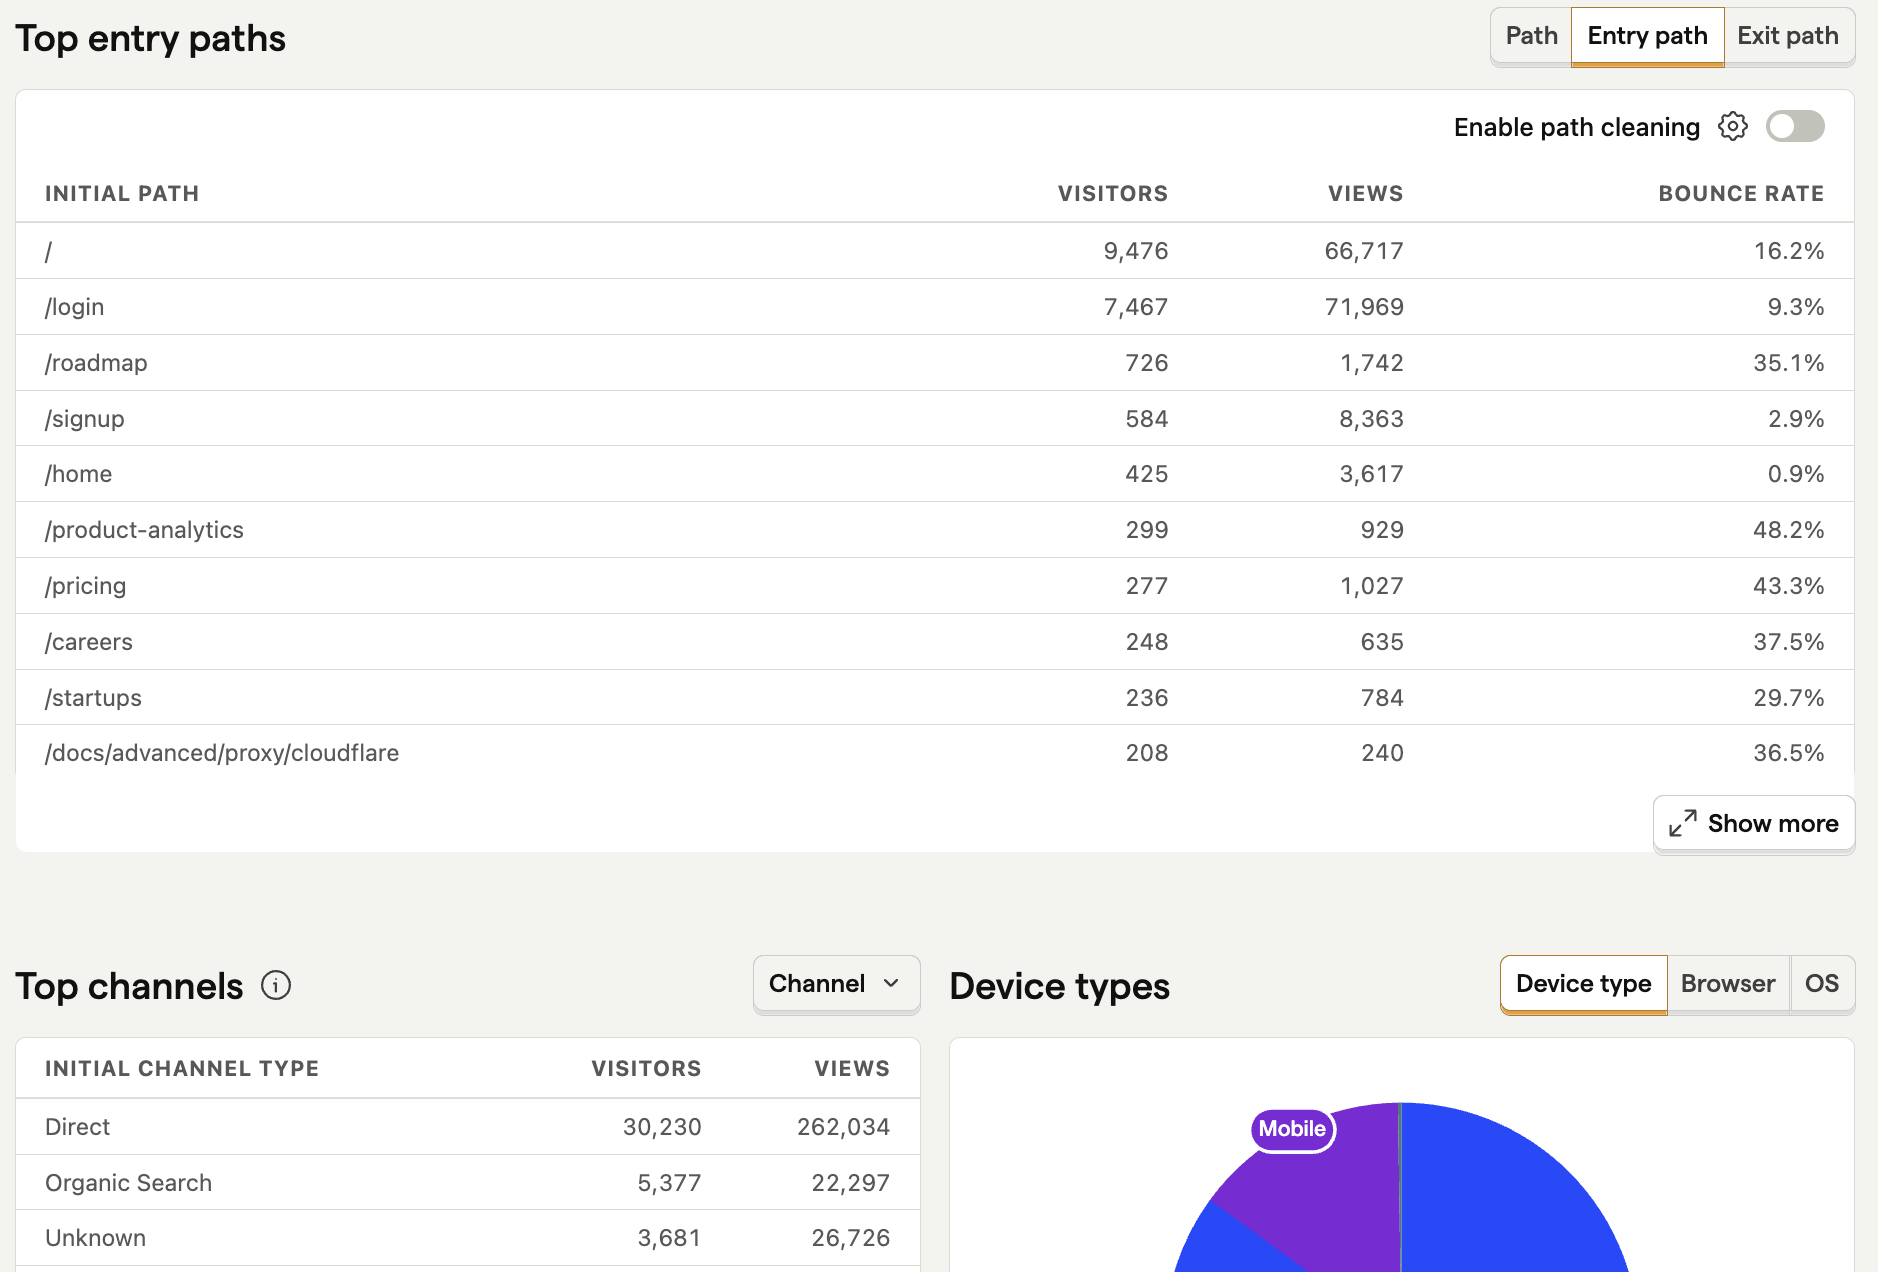Click the Unknown channel row
This screenshot has width=1878, height=1272.
point(468,1238)
